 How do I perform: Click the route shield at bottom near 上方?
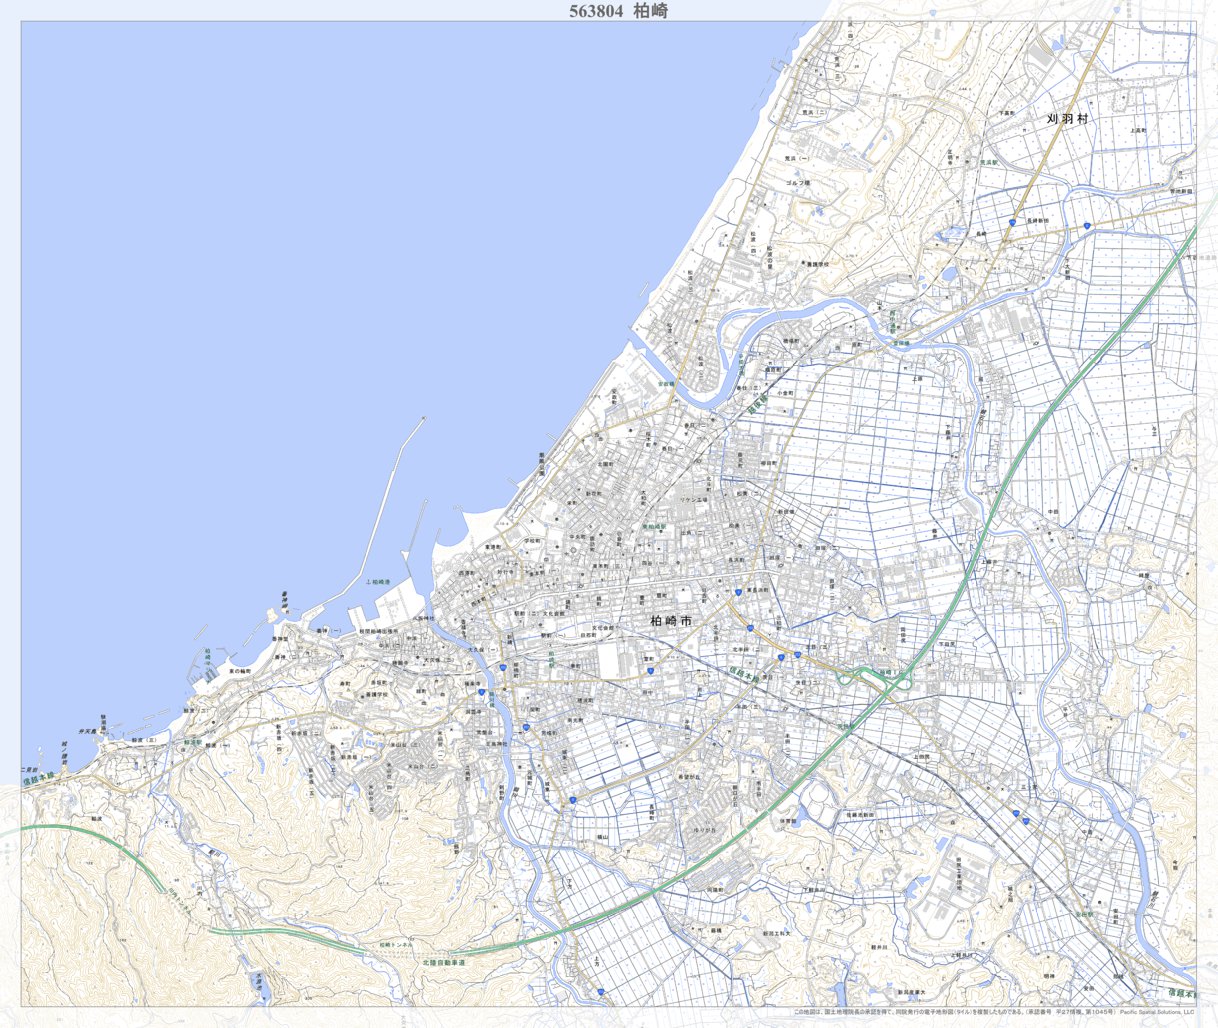[600, 991]
